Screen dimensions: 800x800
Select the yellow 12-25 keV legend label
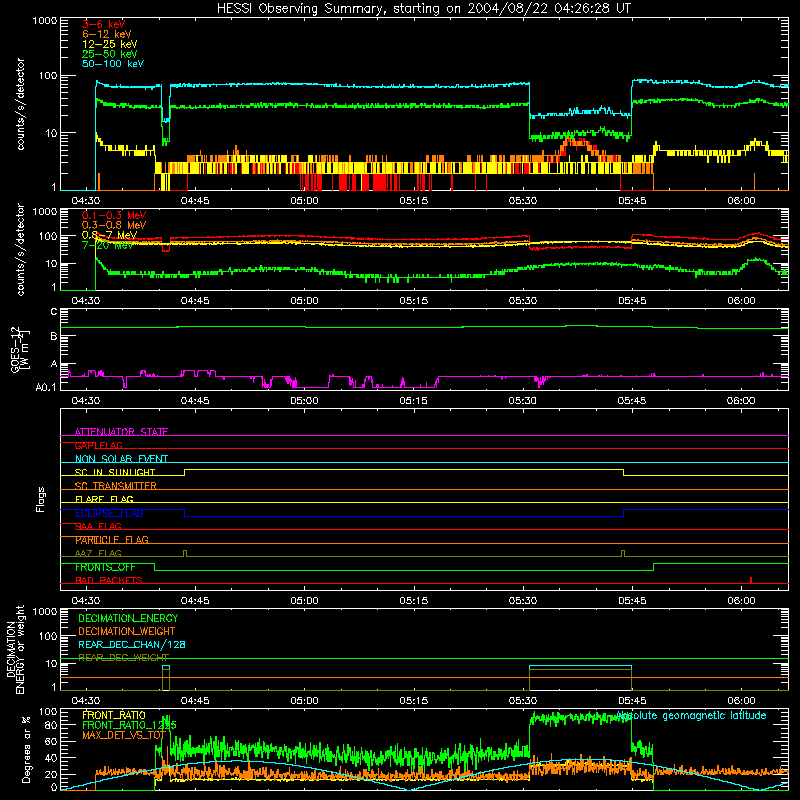[109, 44]
